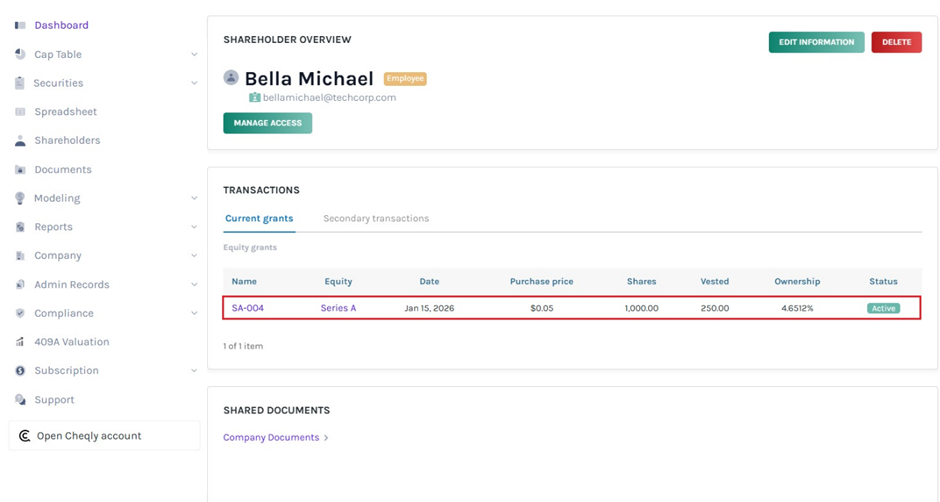Expand the Reports menu chevron
The width and height of the screenshot is (940, 502).
(194, 227)
